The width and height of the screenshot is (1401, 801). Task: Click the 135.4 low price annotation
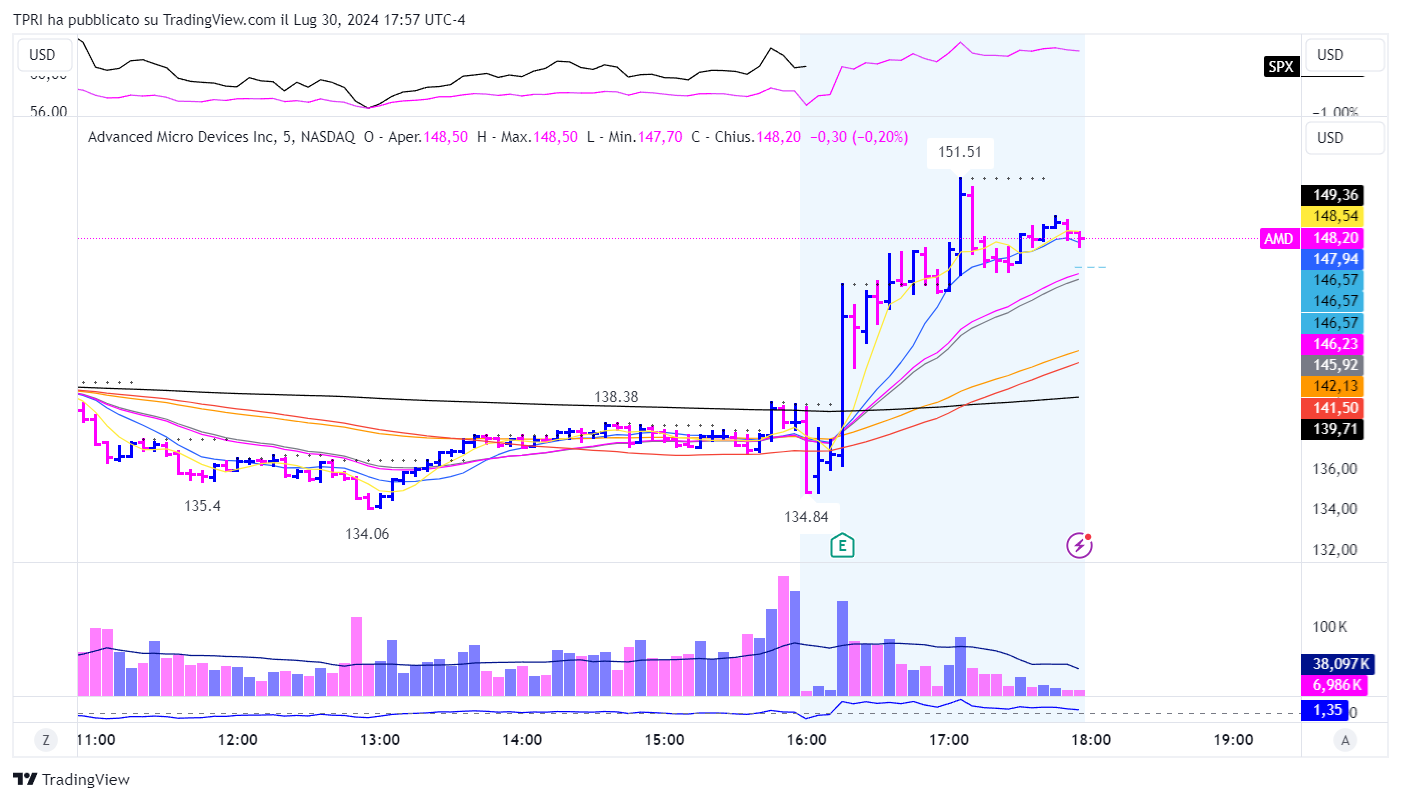click(202, 506)
